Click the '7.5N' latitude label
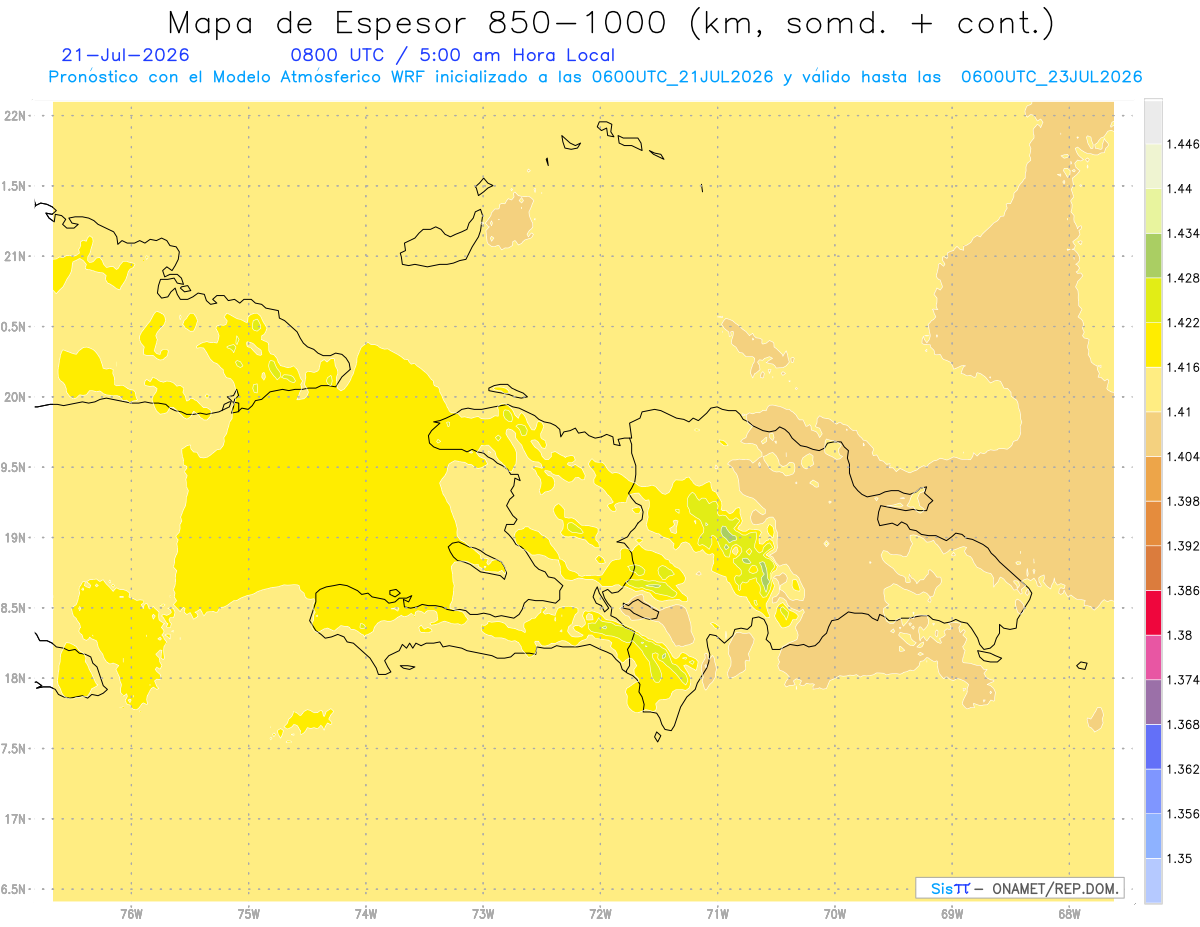The height and width of the screenshot is (927, 1200). click(15, 749)
